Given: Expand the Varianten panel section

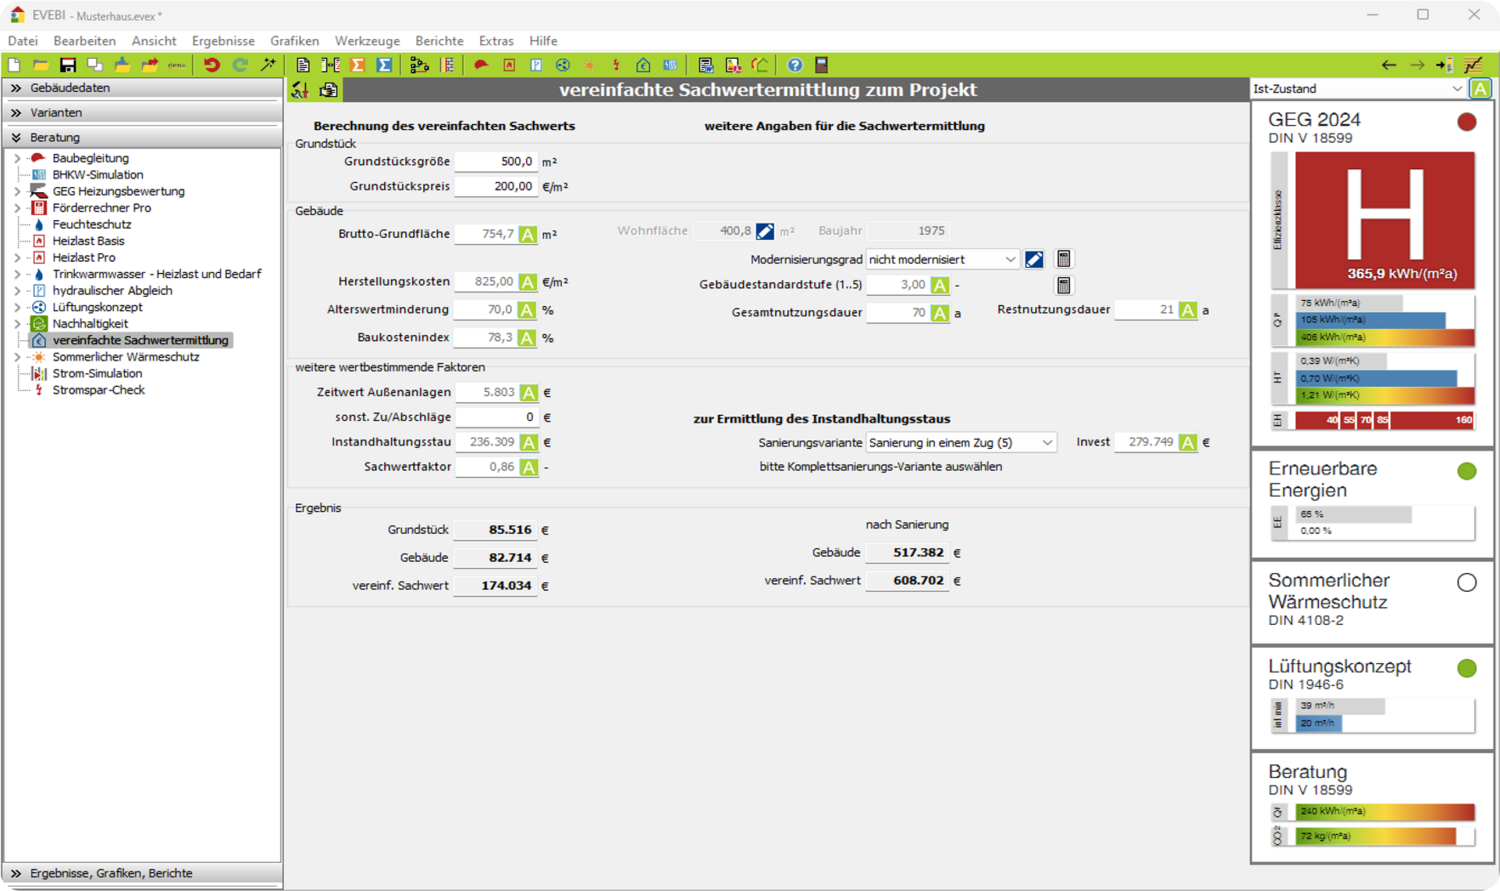Looking at the screenshot, I should pyautogui.click(x=142, y=113).
